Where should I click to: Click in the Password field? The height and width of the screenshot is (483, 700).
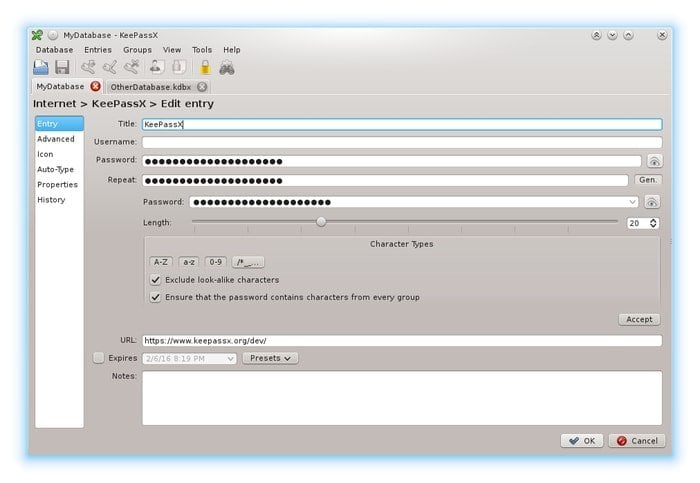click(392, 161)
